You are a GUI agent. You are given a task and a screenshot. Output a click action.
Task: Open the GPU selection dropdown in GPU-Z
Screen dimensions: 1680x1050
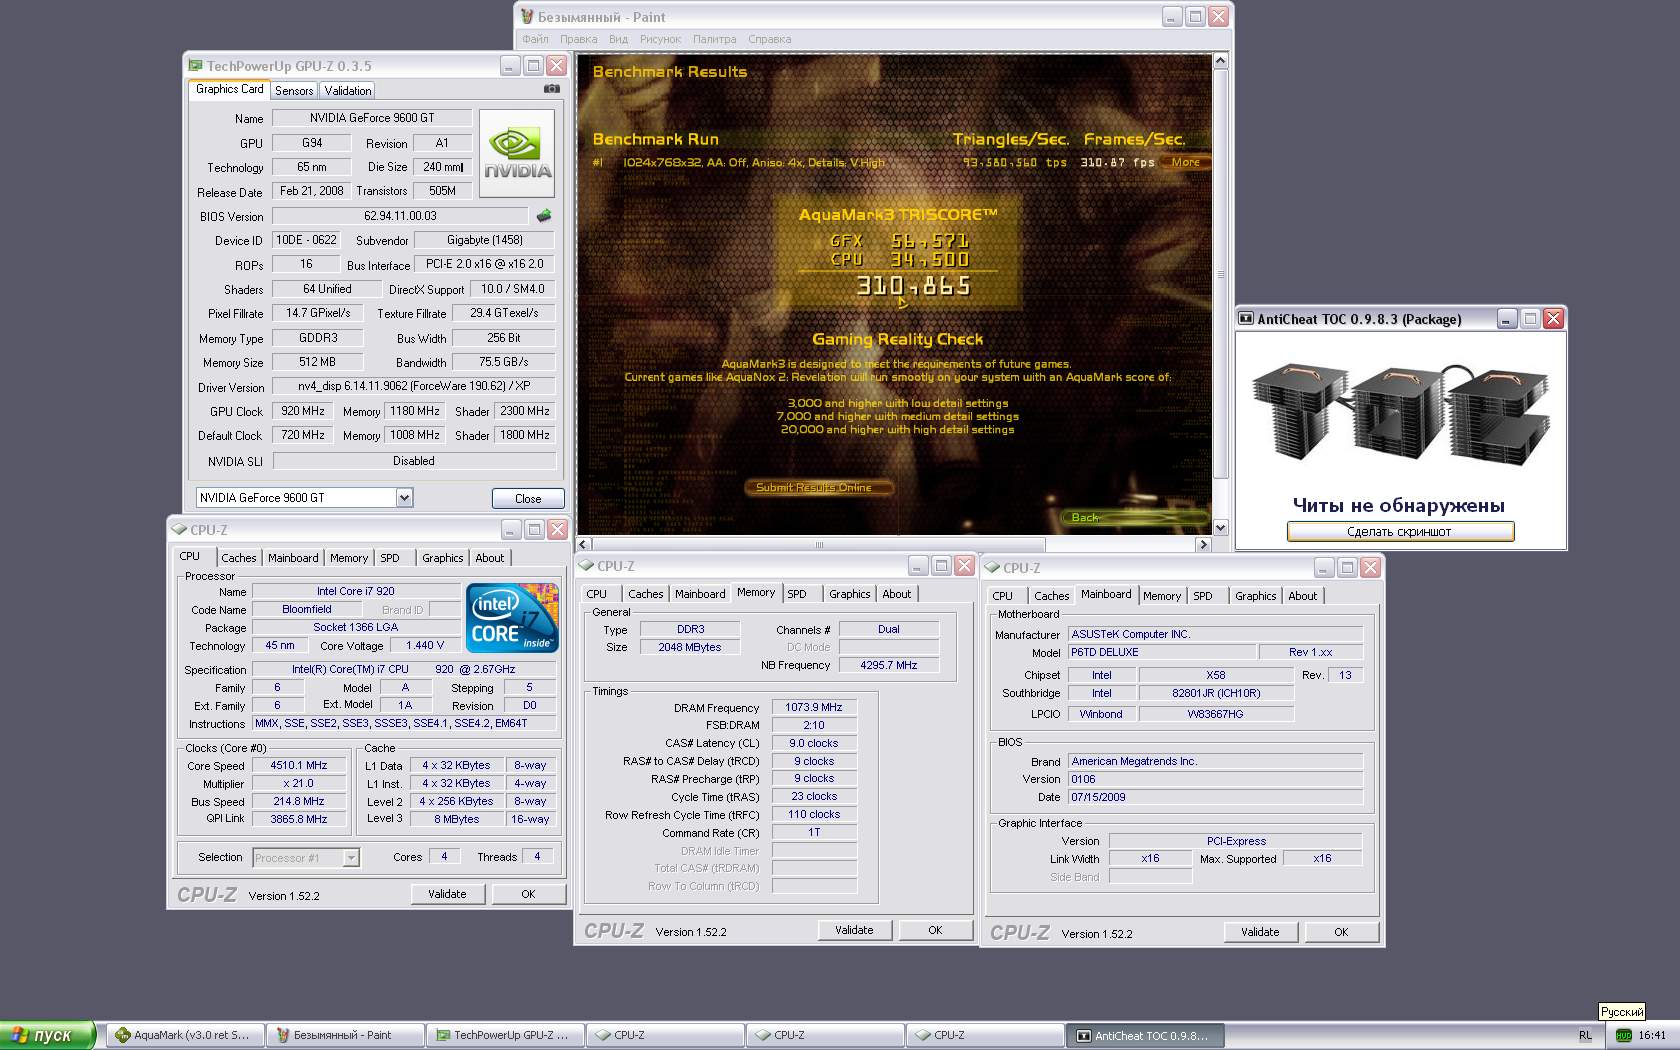(x=404, y=497)
